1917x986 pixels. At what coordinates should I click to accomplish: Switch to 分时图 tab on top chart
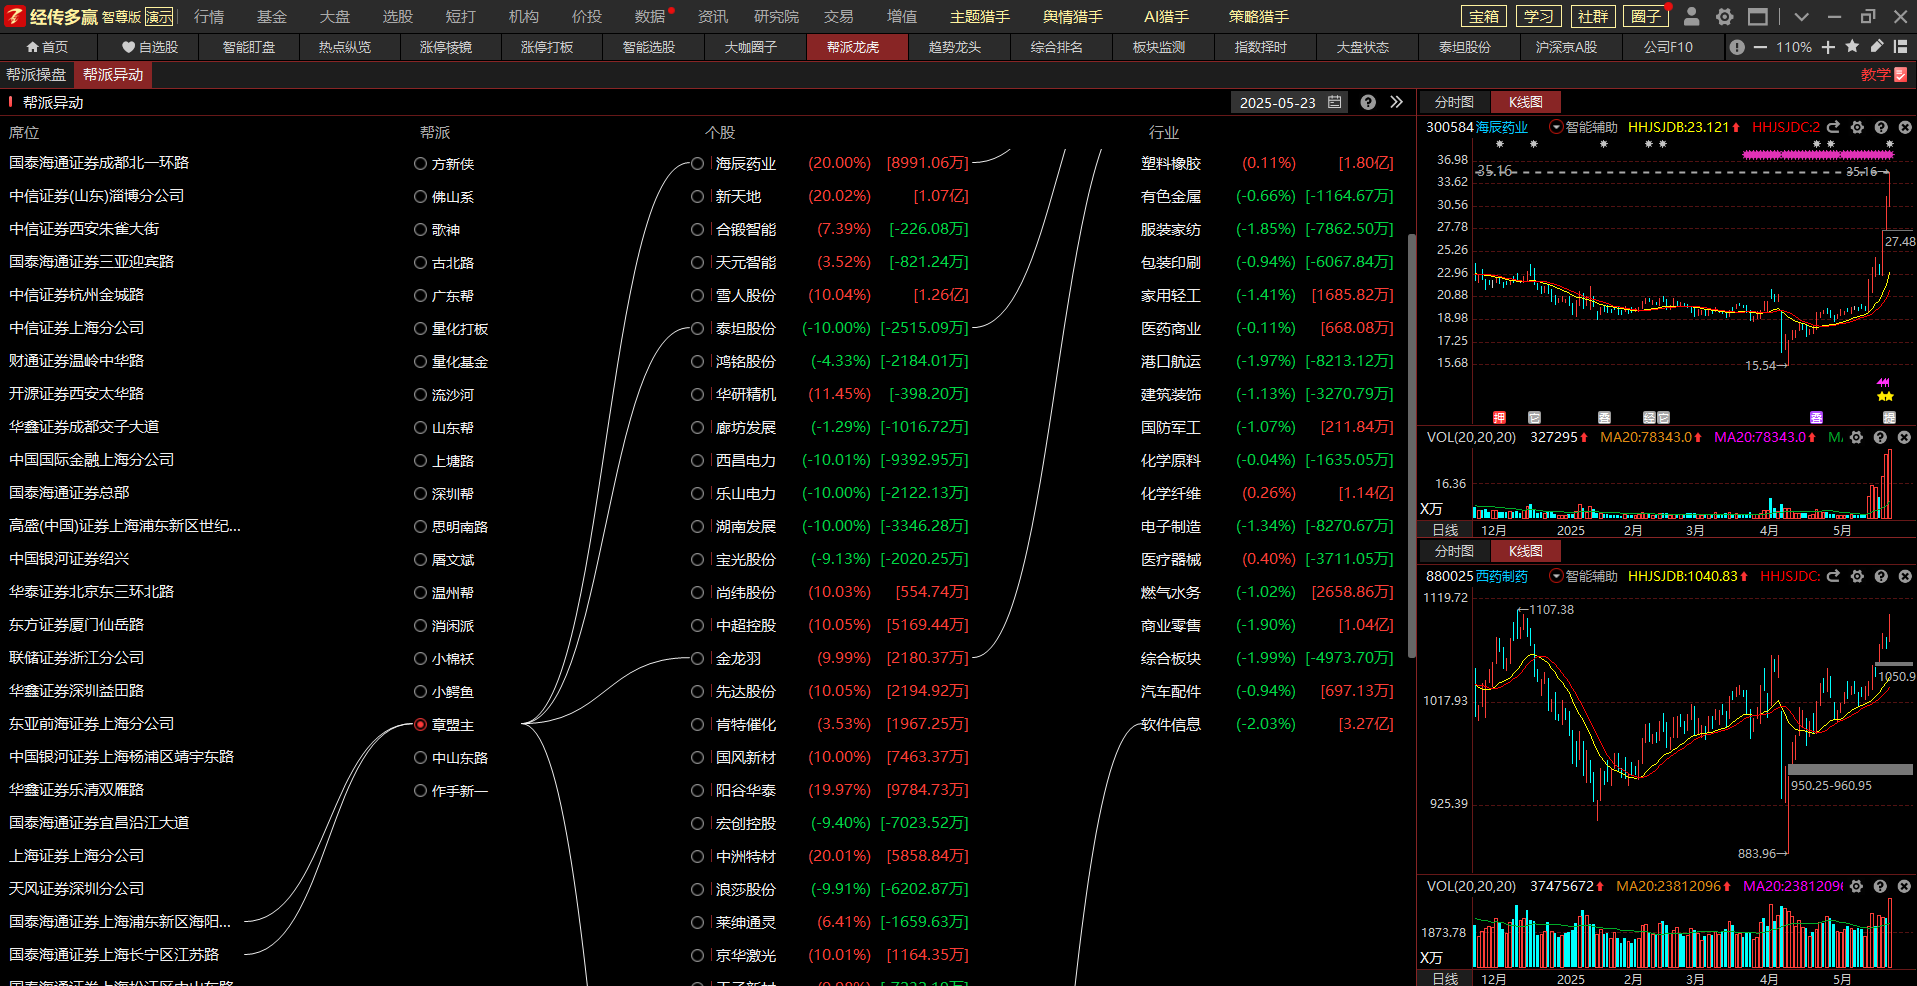click(1454, 102)
